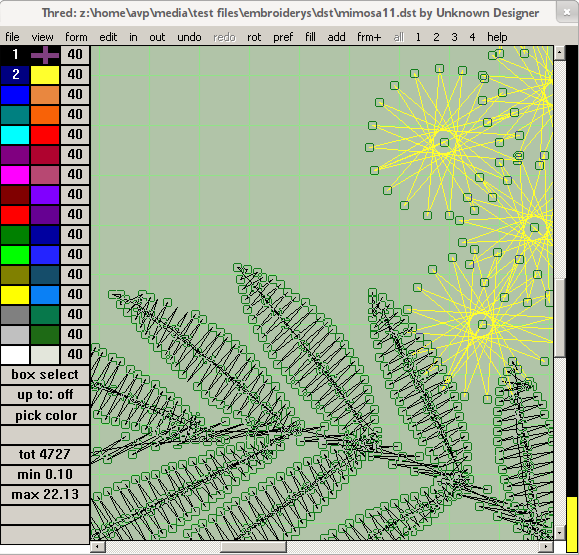Click the horizontal scrollbar left arrow
The width and height of the screenshot is (579, 555).
tap(98, 547)
